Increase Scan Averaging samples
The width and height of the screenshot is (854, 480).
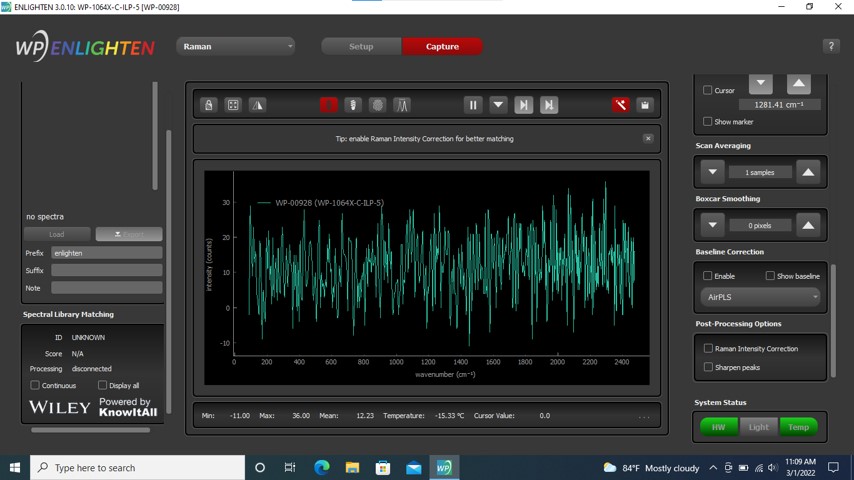(x=808, y=172)
